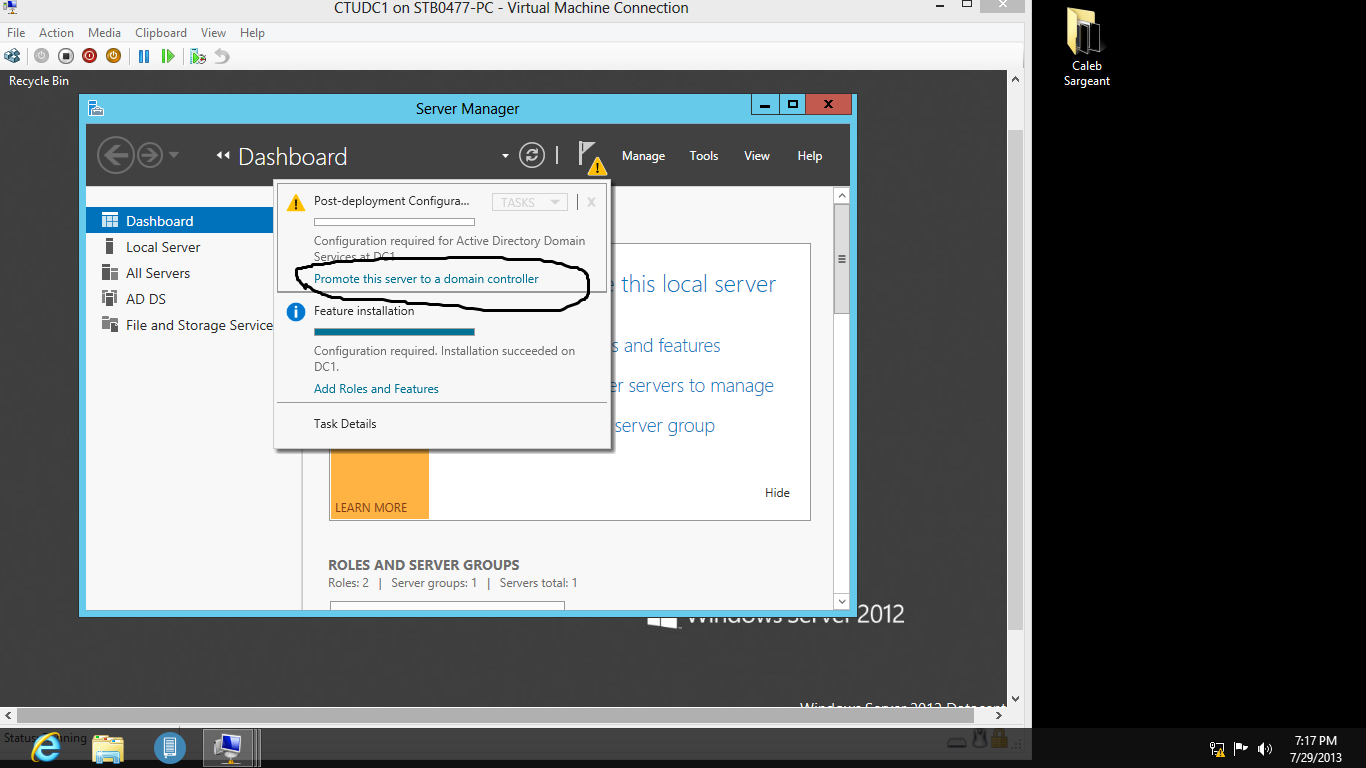This screenshot has width=1366, height=768.
Task: Click the Revert arrow icon in VM toolbar
Action: (222, 56)
